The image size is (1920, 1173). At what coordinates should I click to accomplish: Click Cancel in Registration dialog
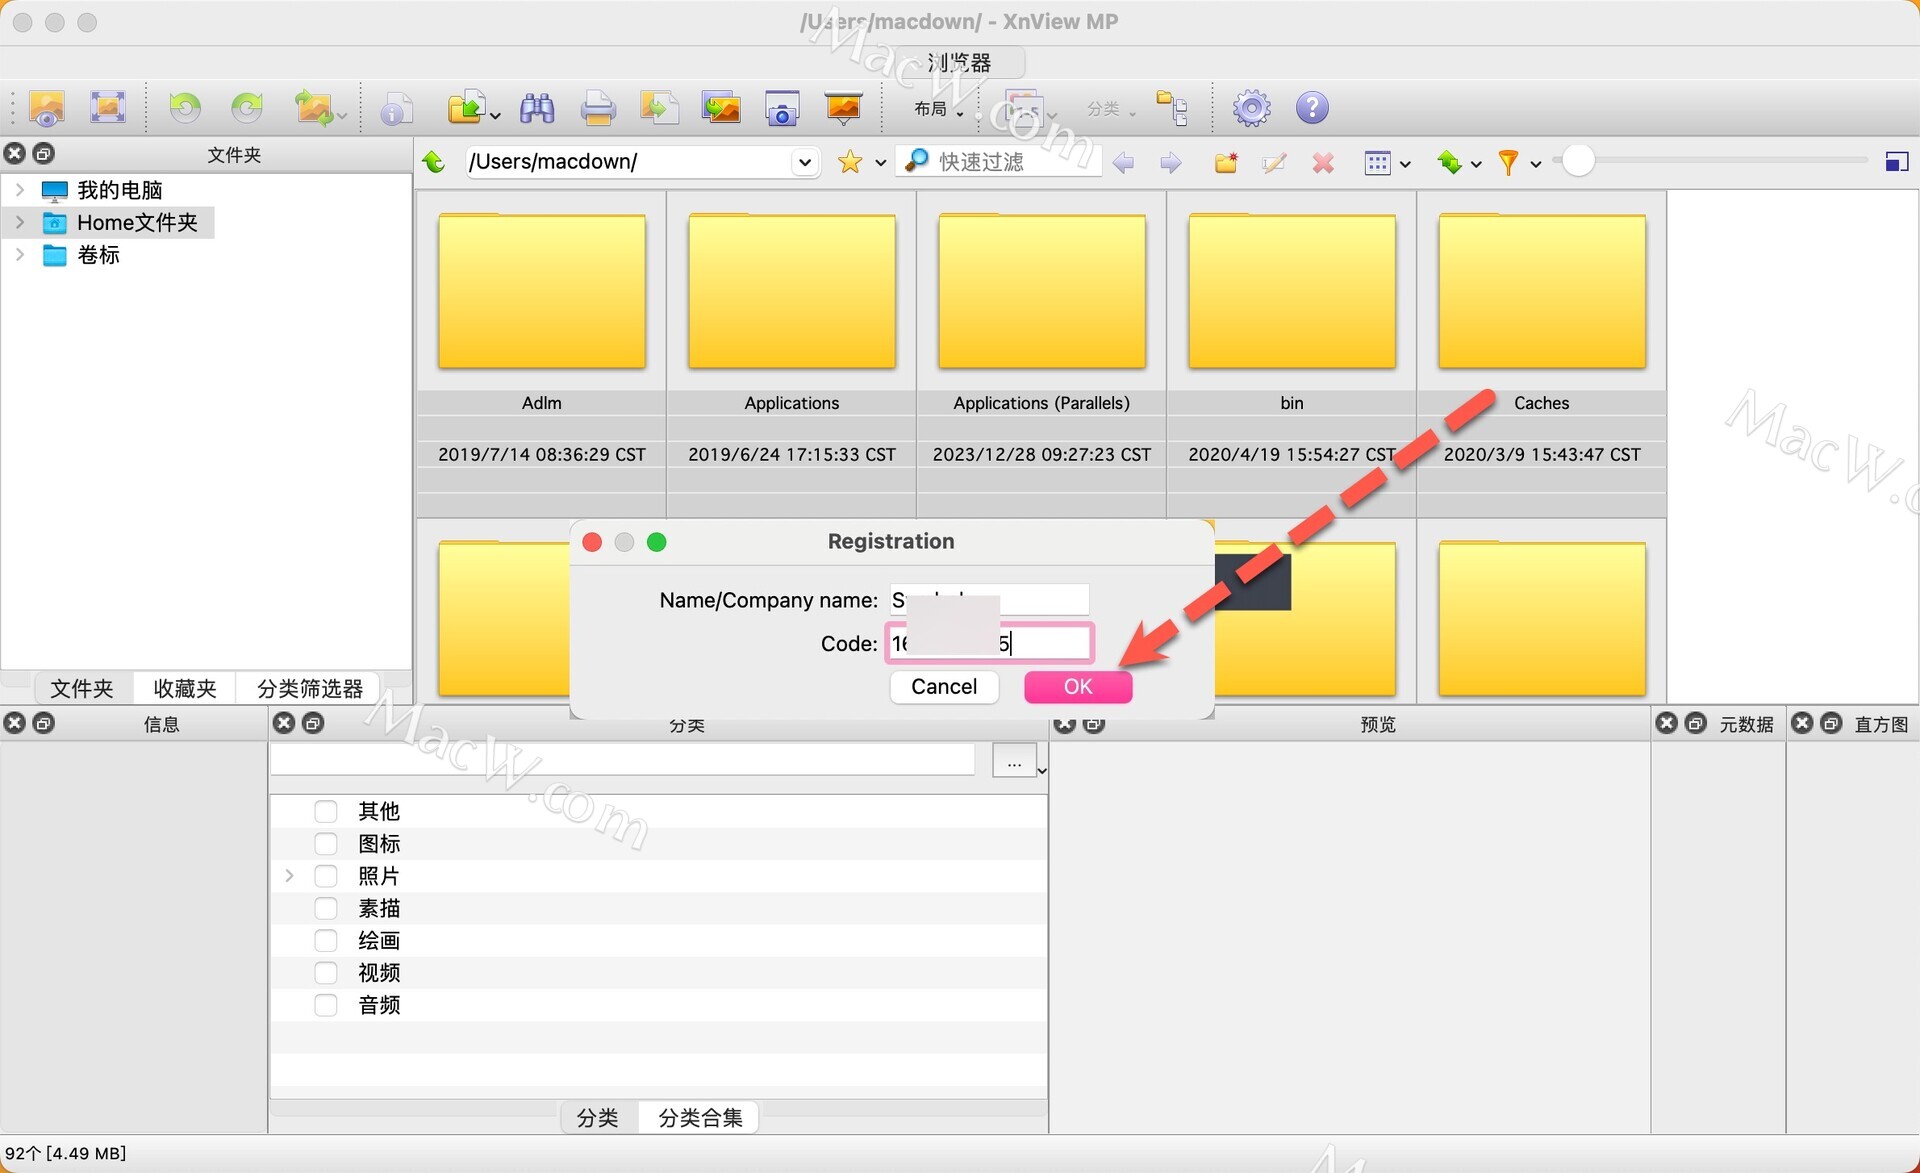pyautogui.click(x=944, y=687)
